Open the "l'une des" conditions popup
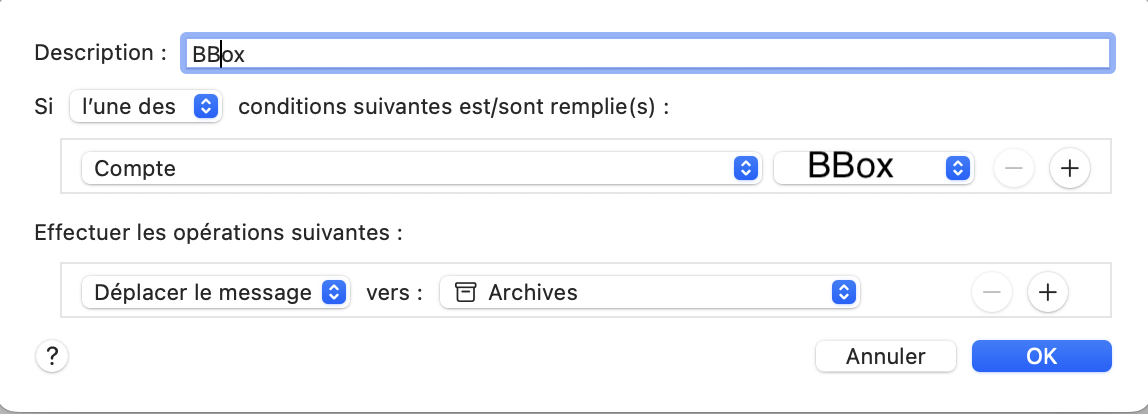Viewport: 1148px width, 414px height. click(x=146, y=107)
